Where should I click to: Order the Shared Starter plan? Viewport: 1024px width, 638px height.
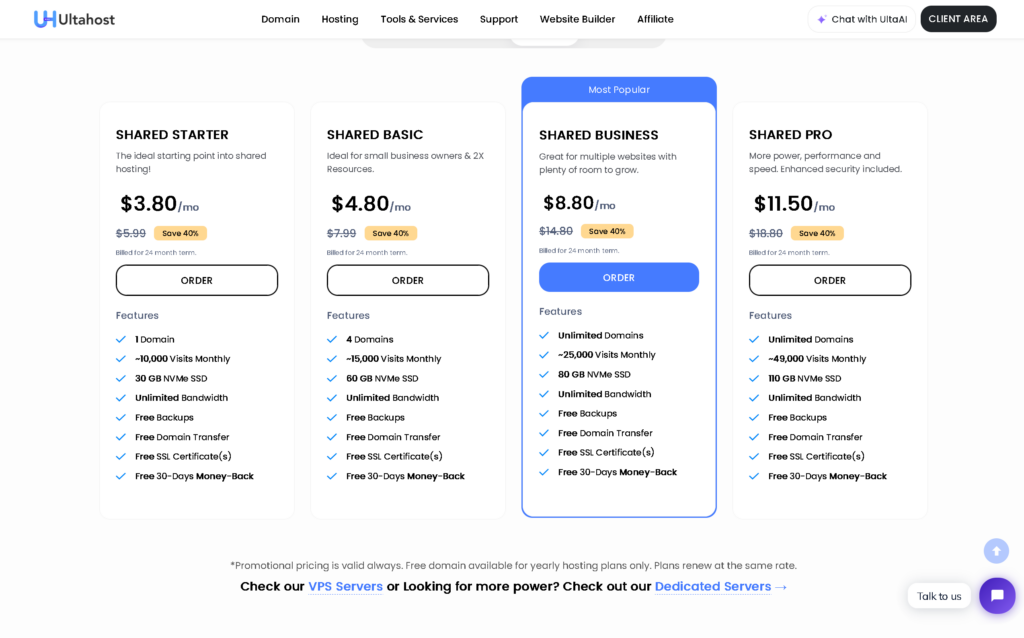tap(197, 280)
